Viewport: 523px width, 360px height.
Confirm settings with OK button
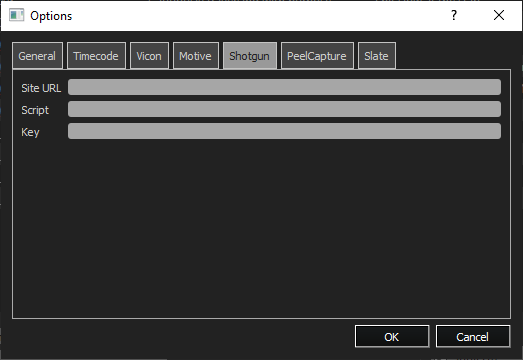coord(392,336)
